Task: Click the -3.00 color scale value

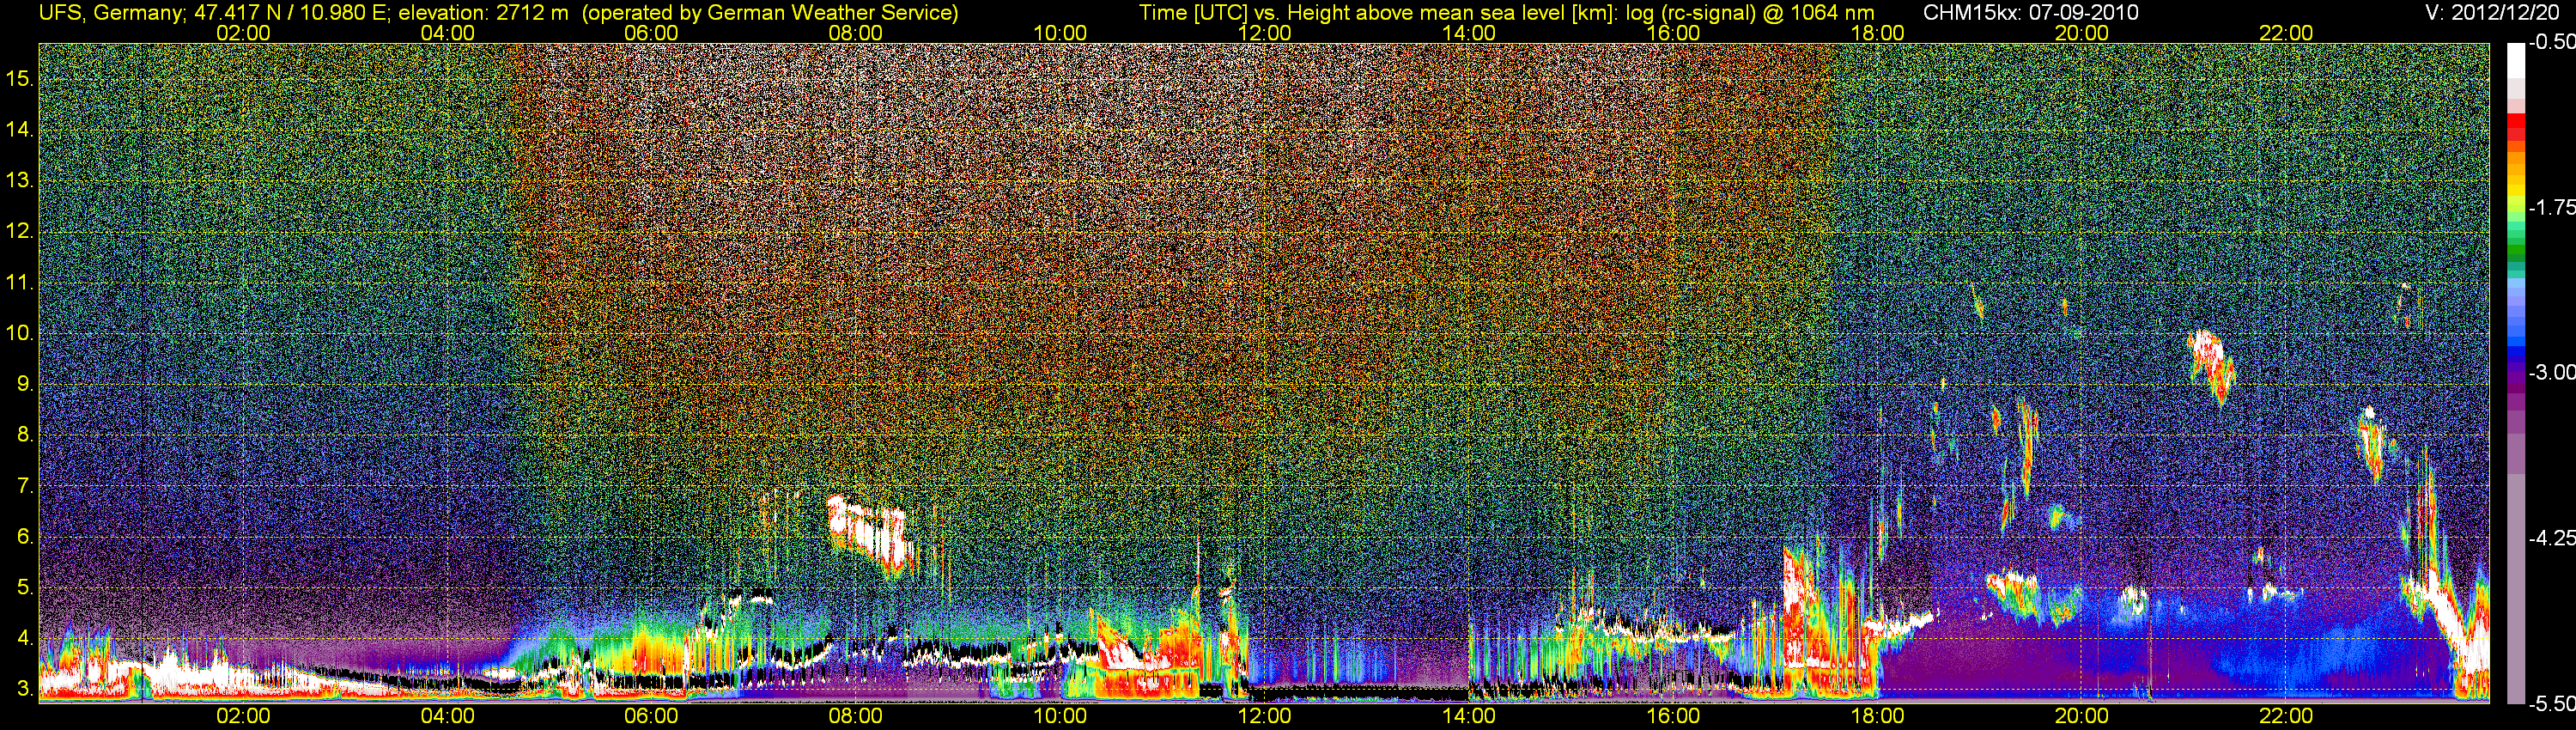Action: point(2551,372)
